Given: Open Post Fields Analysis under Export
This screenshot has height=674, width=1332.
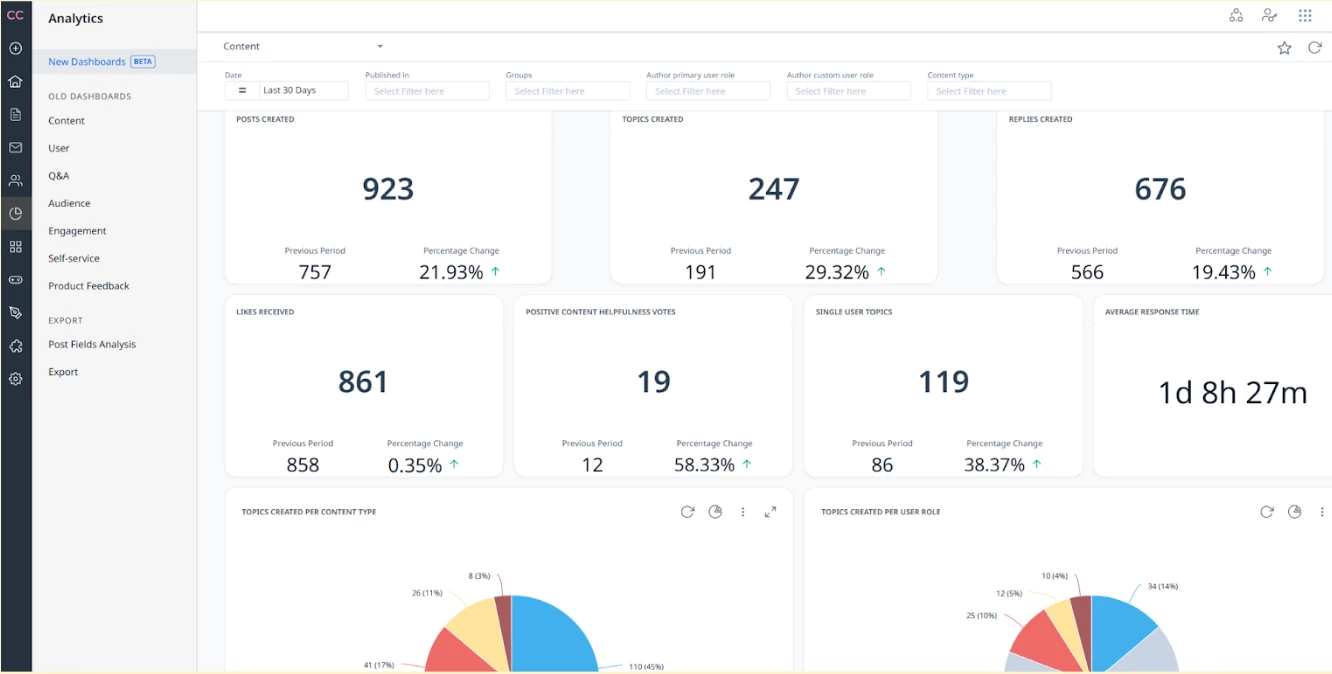Looking at the screenshot, I should coord(92,344).
